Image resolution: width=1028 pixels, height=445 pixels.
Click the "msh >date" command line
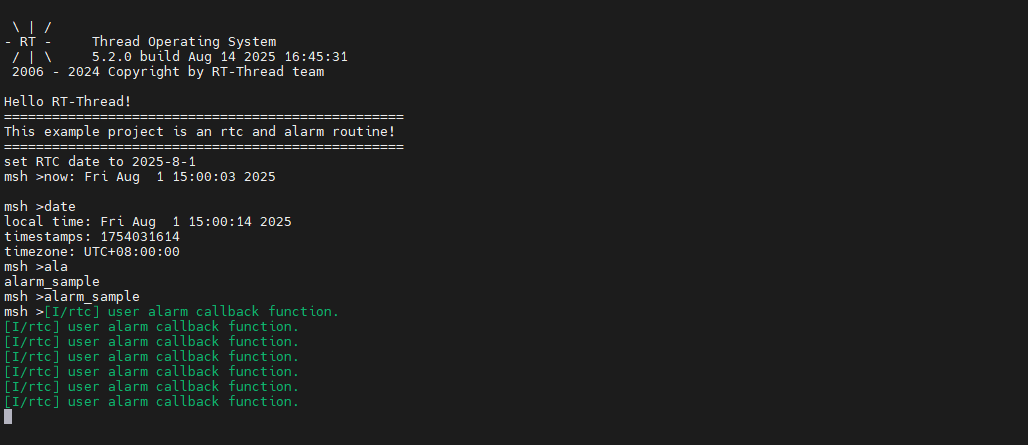tap(40, 207)
